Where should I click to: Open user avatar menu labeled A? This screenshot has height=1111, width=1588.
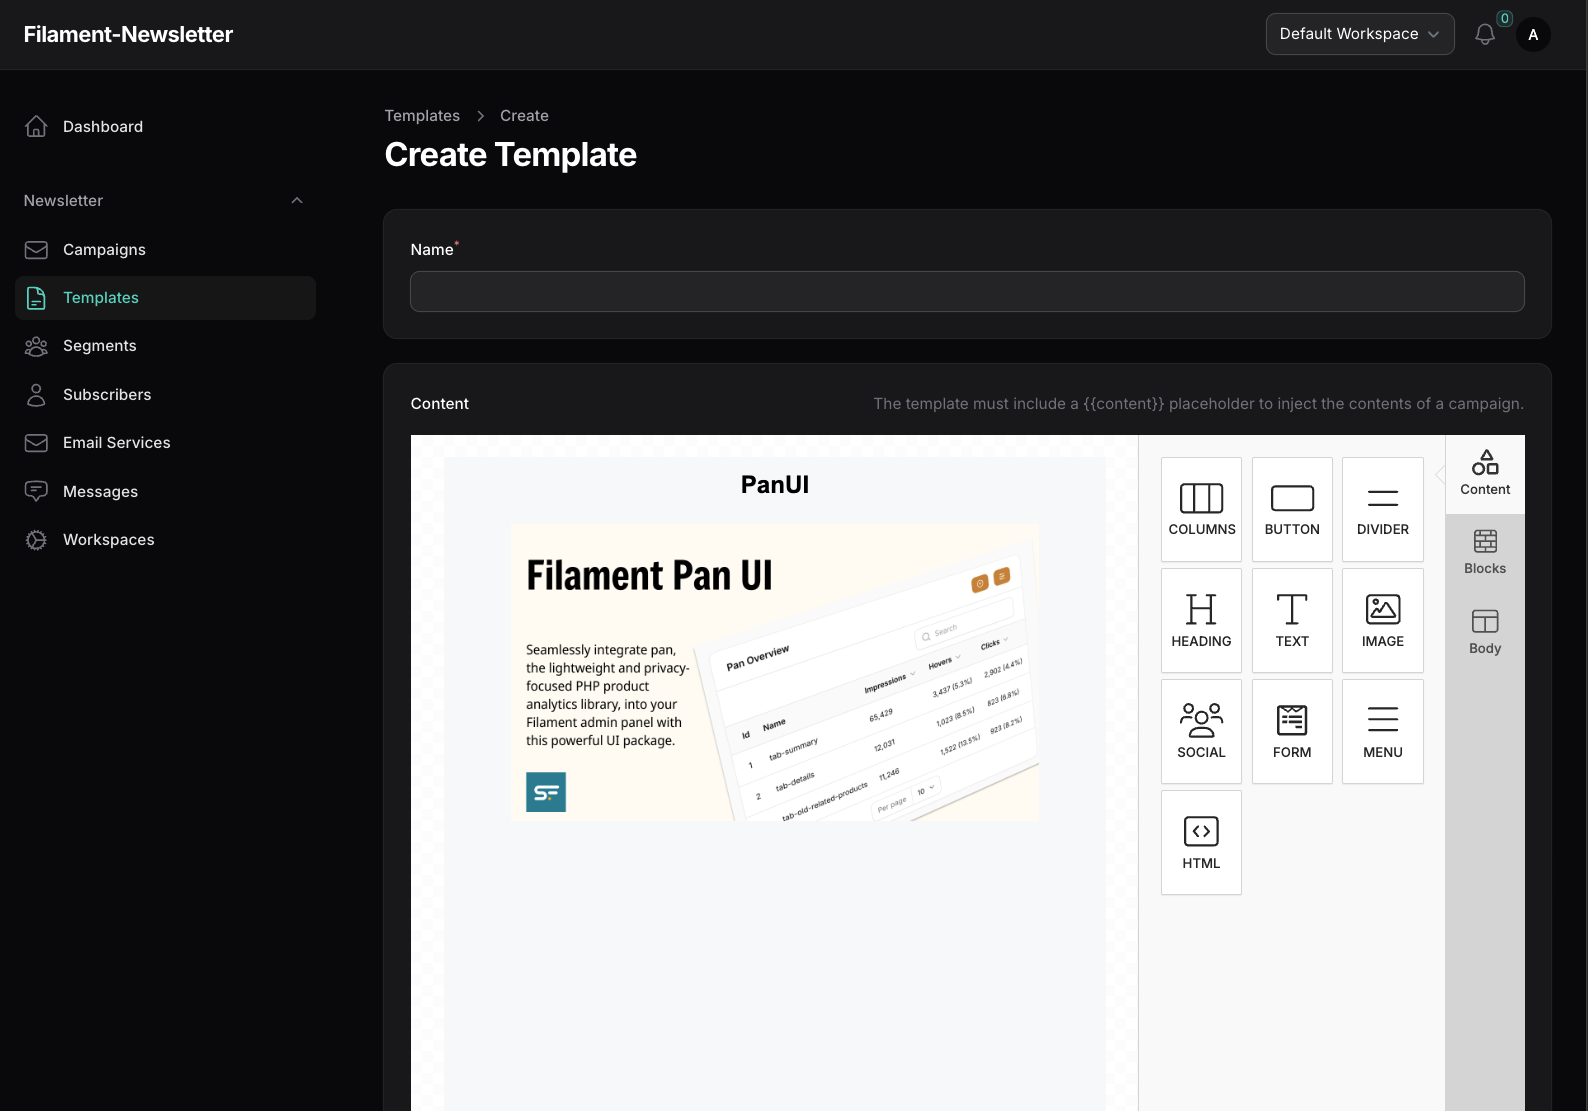click(x=1533, y=34)
